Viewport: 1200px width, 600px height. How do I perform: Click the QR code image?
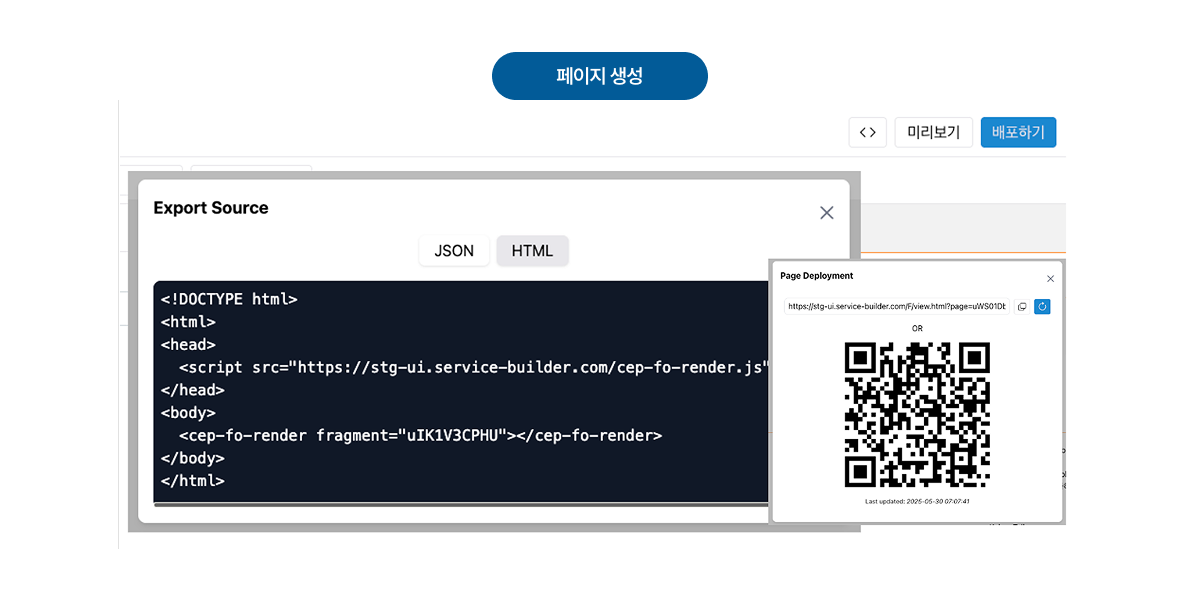tap(917, 415)
